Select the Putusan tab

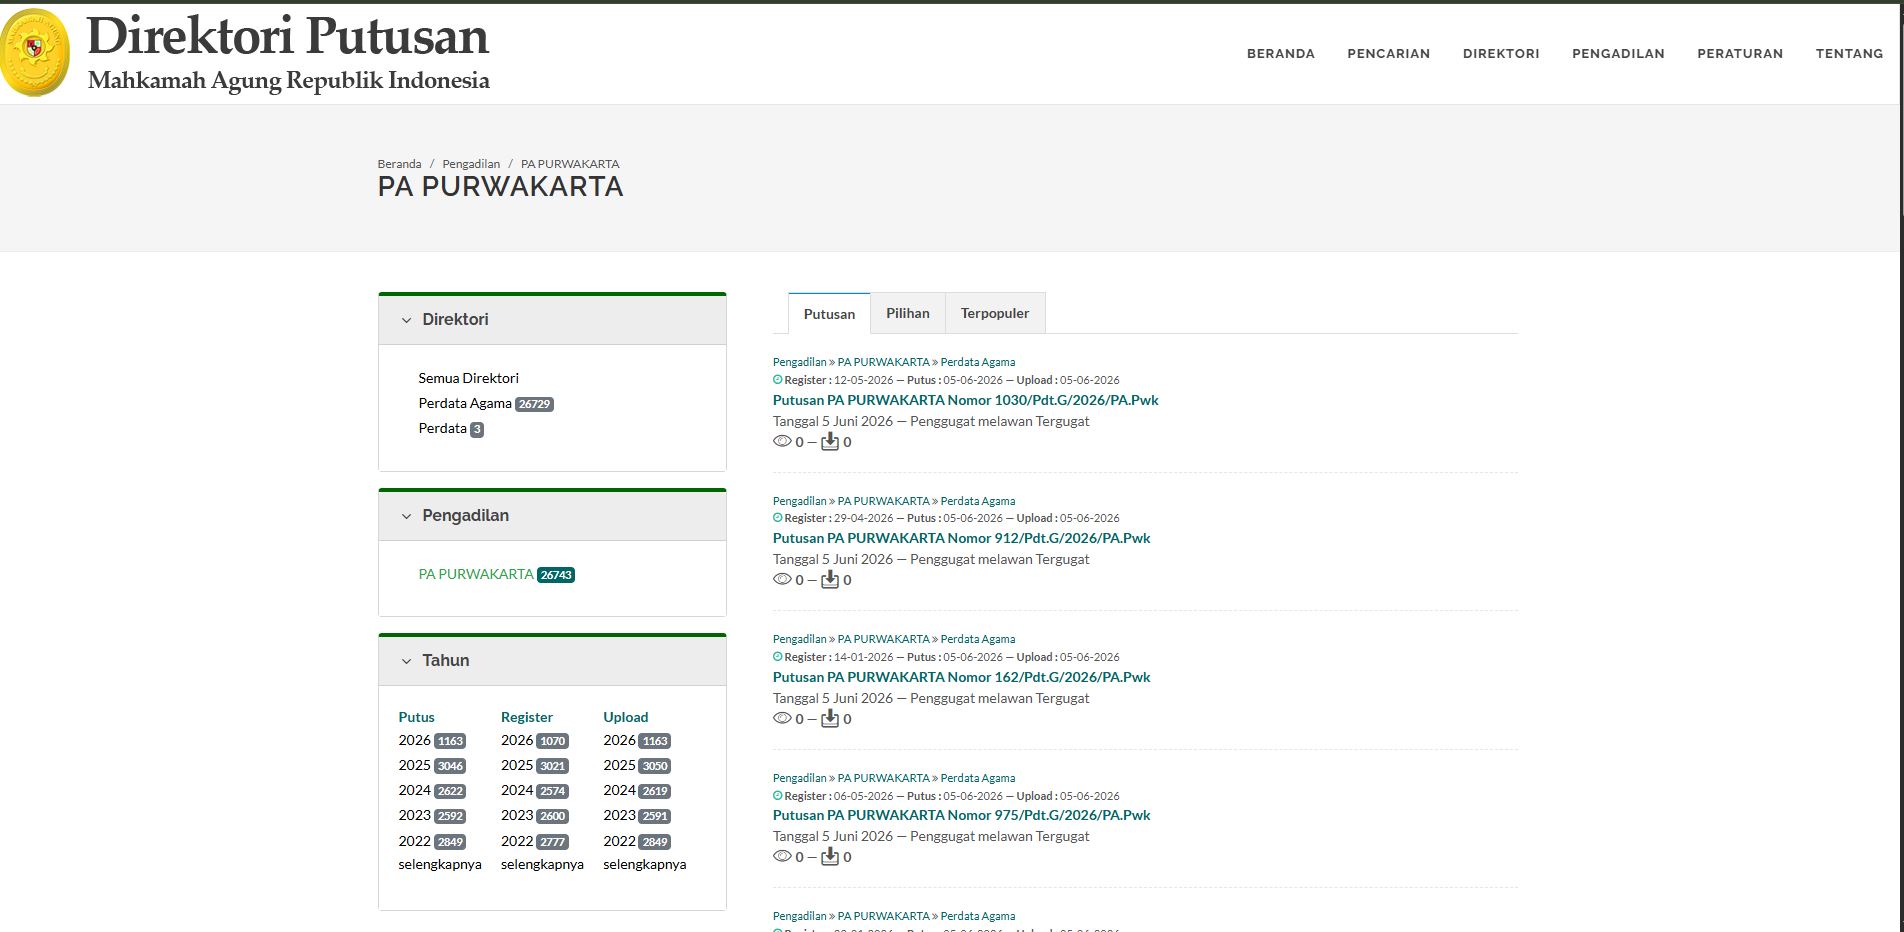[x=830, y=314]
